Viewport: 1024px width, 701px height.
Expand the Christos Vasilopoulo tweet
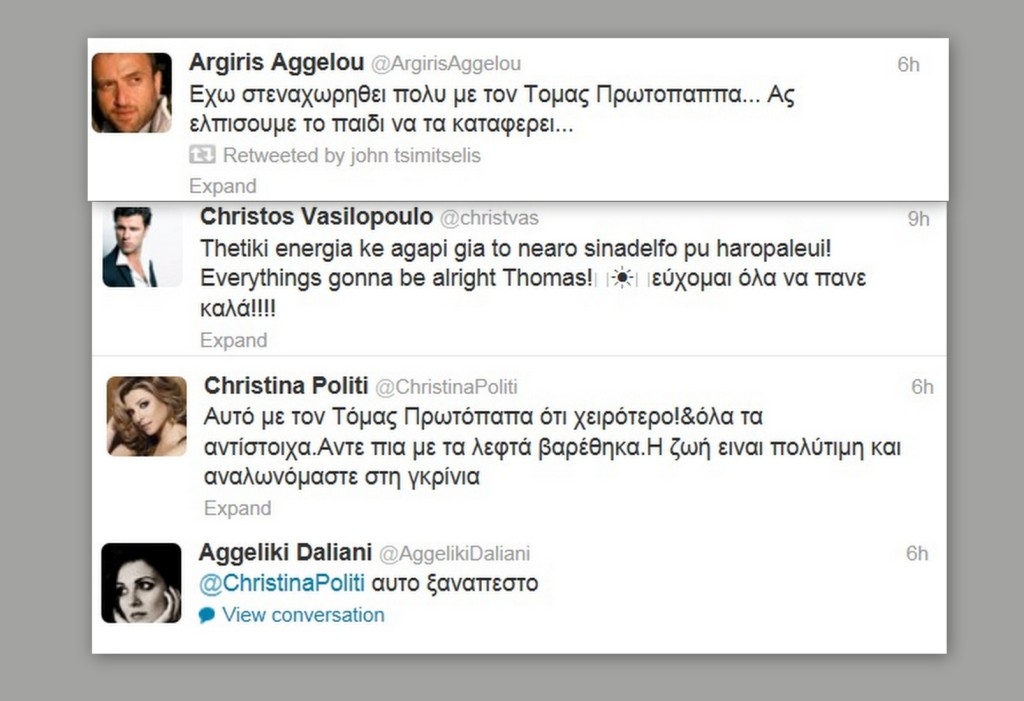(234, 340)
